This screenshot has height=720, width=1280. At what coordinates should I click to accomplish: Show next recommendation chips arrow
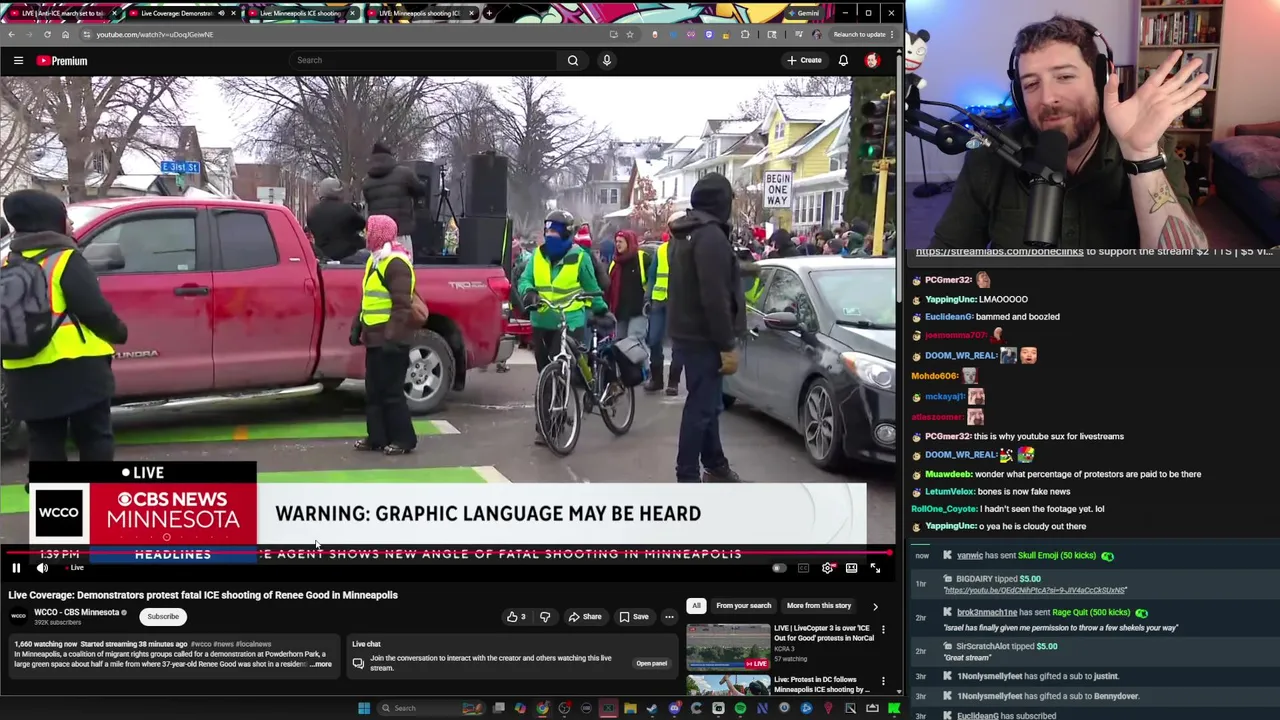pos(875,606)
